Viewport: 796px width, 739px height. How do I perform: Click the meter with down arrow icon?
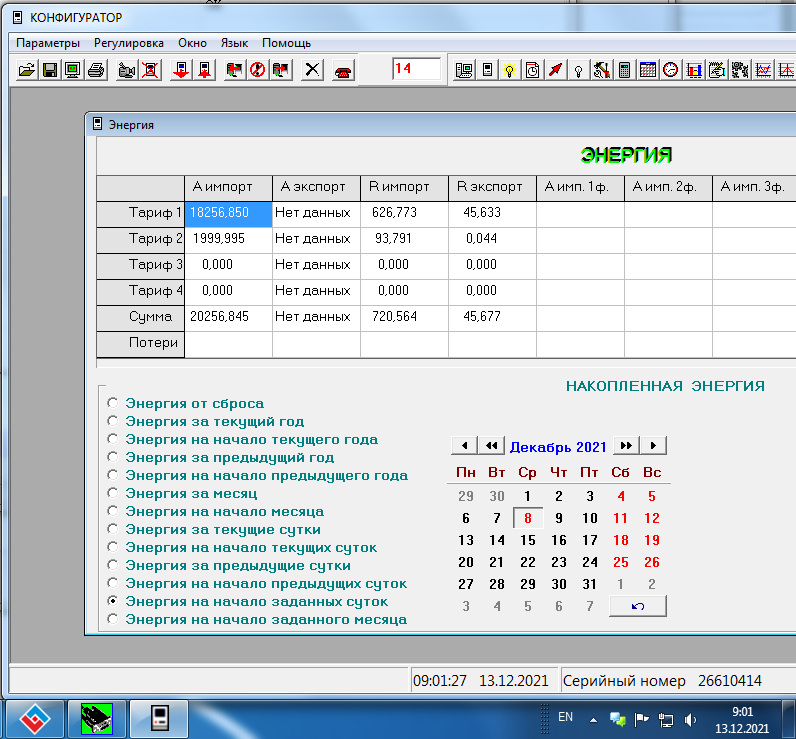[x=181, y=70]
